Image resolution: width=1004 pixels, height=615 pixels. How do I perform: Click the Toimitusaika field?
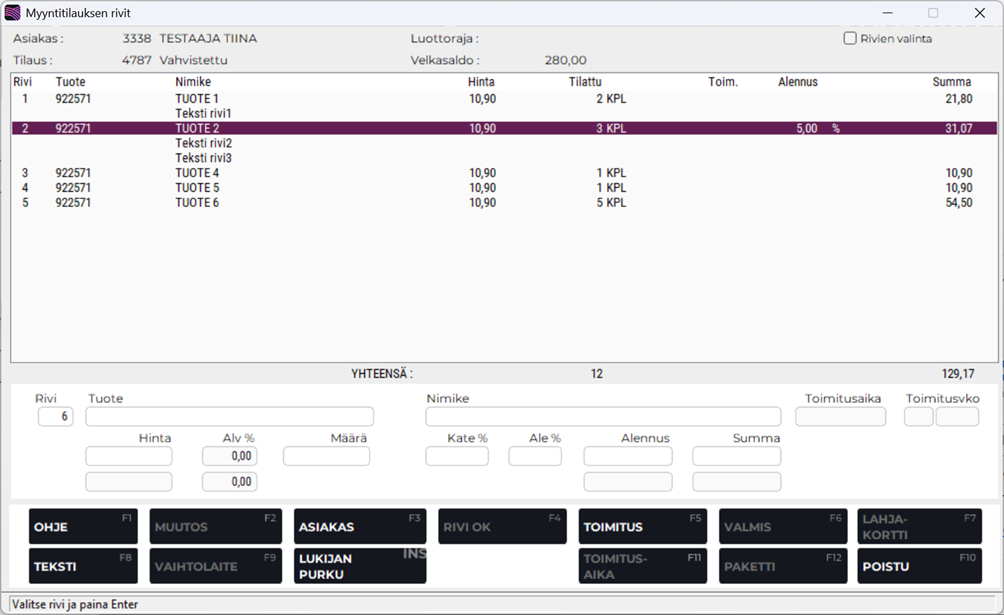[840, 417]
